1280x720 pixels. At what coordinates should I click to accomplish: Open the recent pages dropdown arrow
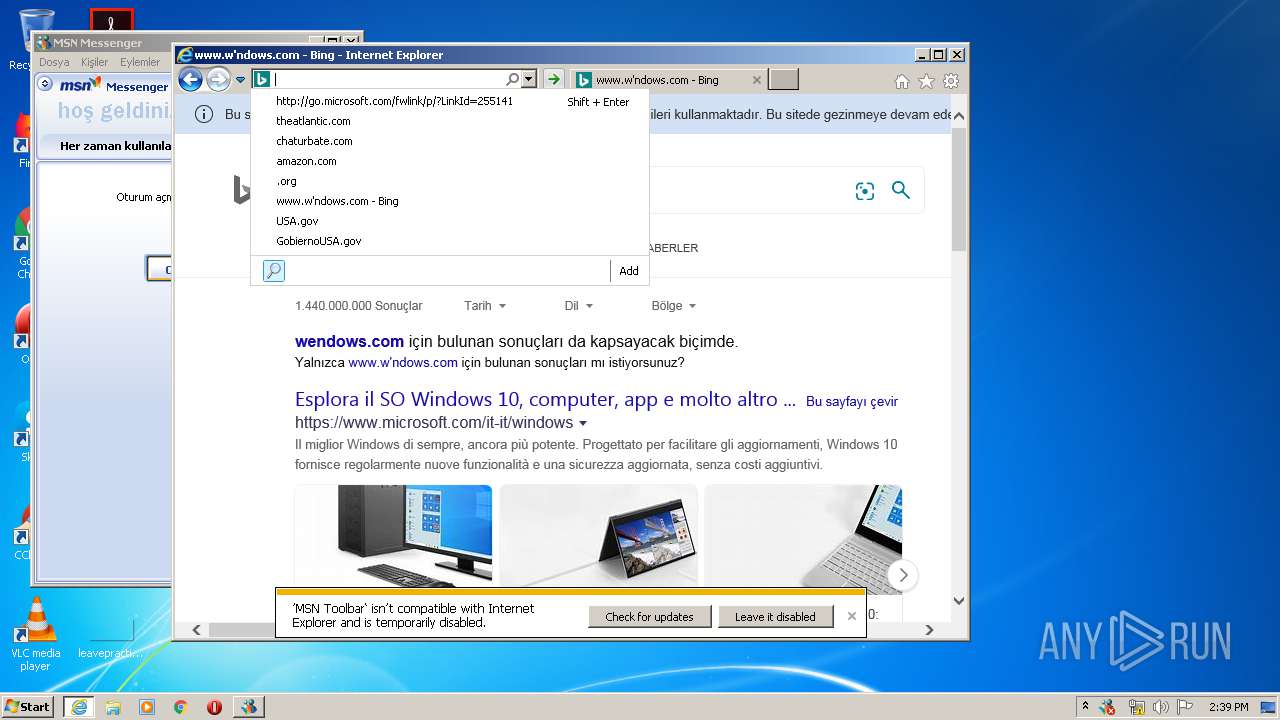point(240,80)
